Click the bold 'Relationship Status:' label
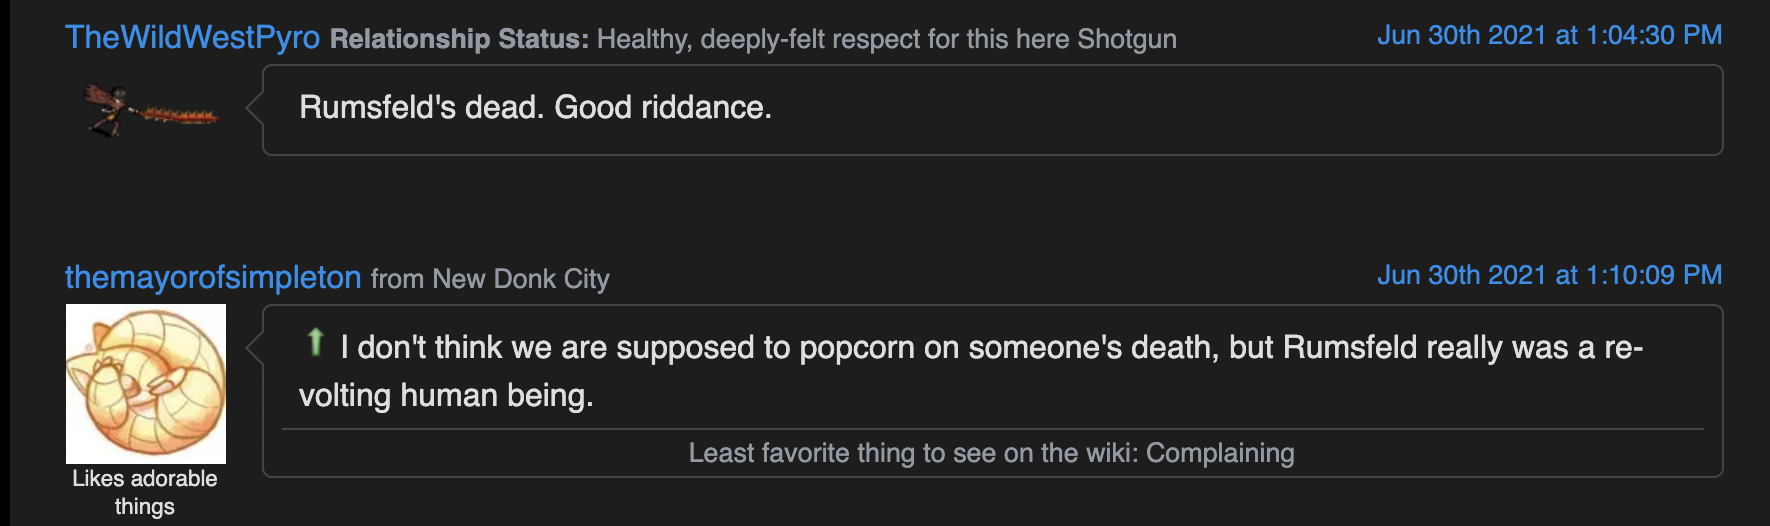Image resolution: width=1770 pixels, height=526 pixels. coord(460,39)
